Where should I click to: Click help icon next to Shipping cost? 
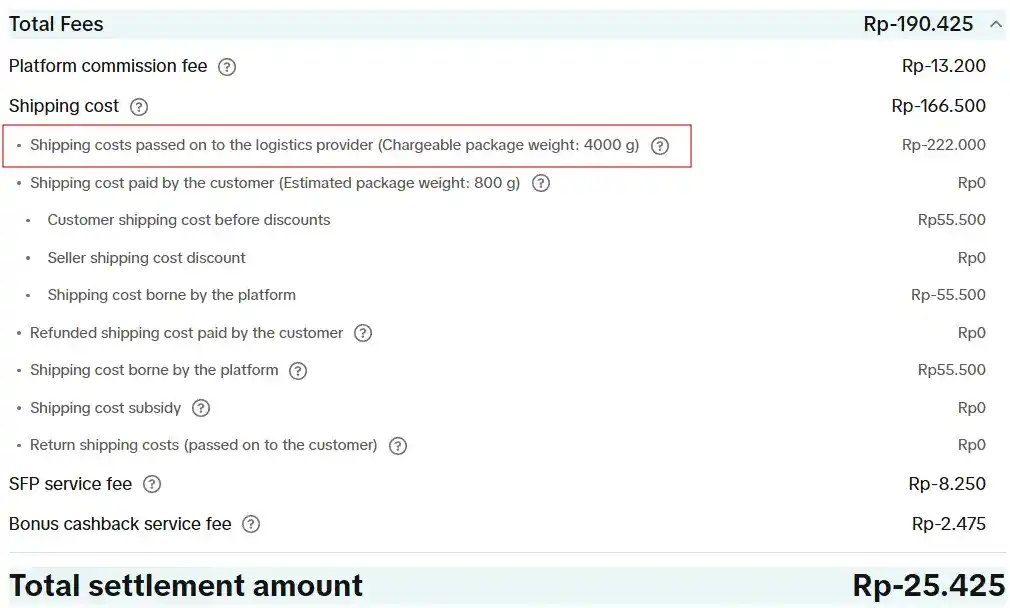tap(139, 106)
